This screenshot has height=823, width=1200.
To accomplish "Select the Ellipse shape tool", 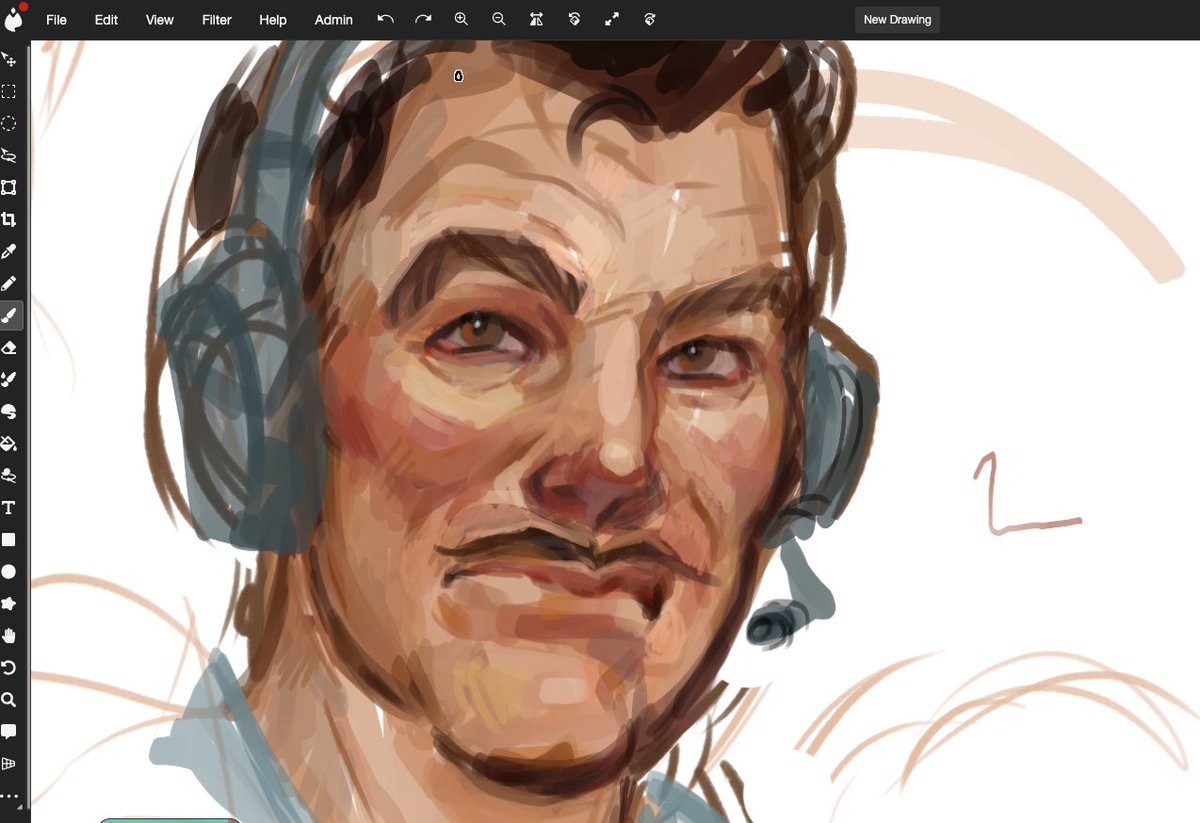I will pyautogui.click(x=9, y=572).
